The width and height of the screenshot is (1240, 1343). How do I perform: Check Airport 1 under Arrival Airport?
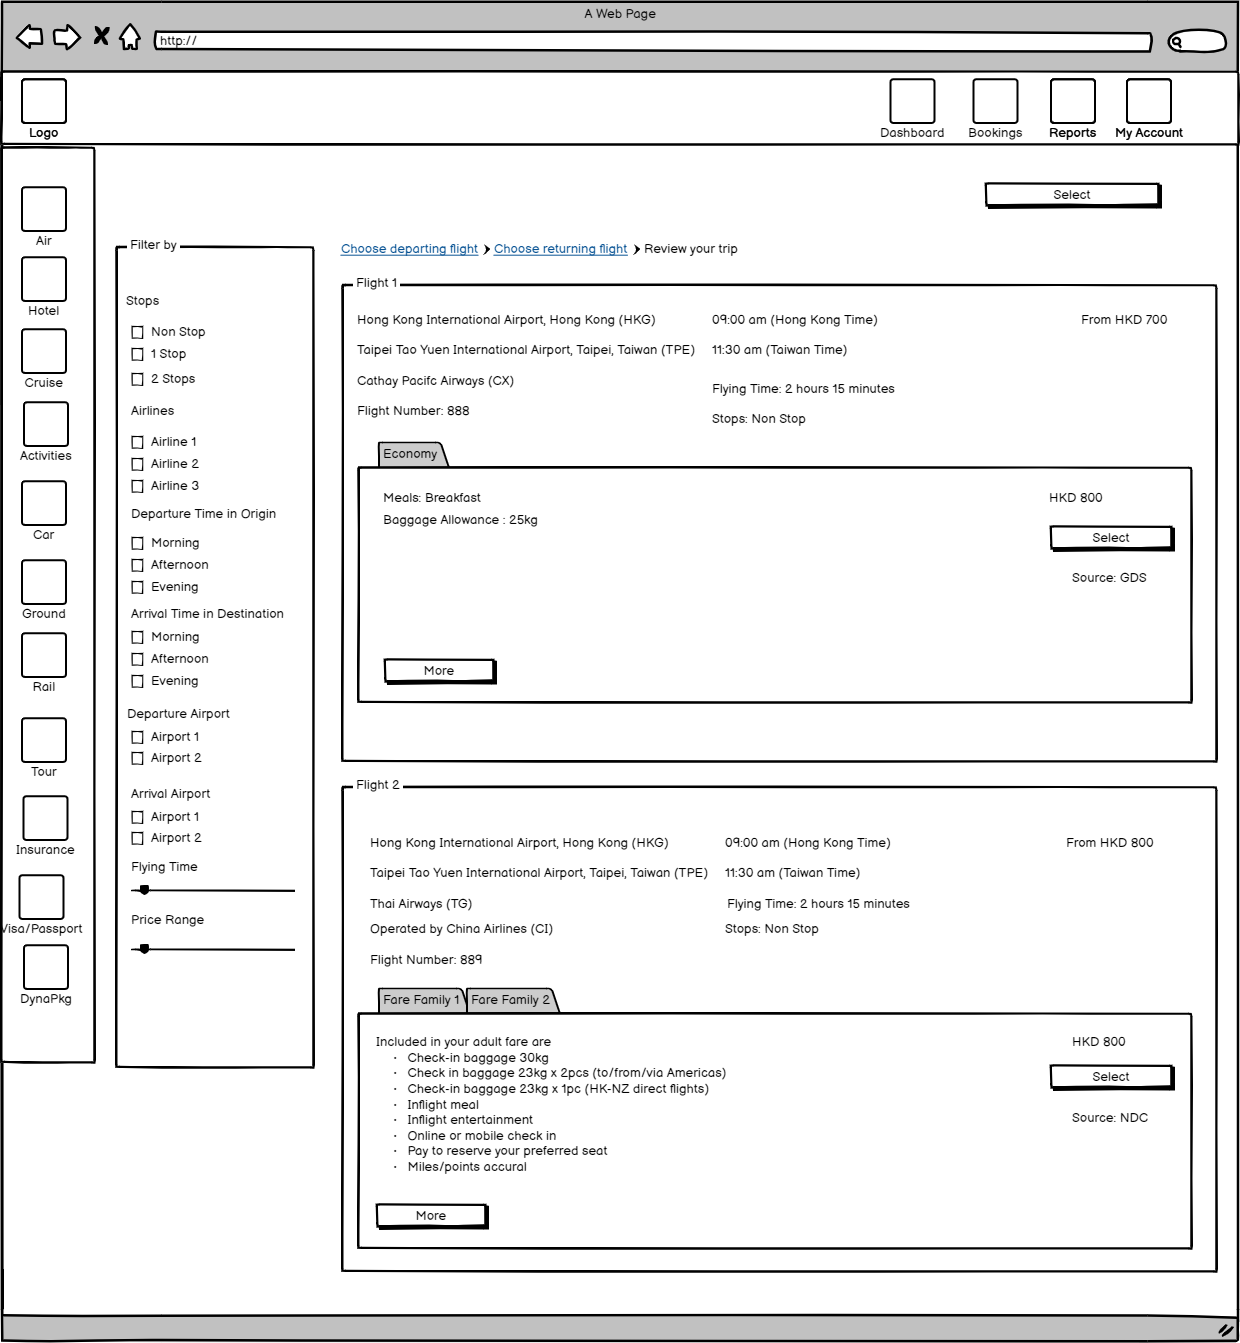(x=138, y=817)
